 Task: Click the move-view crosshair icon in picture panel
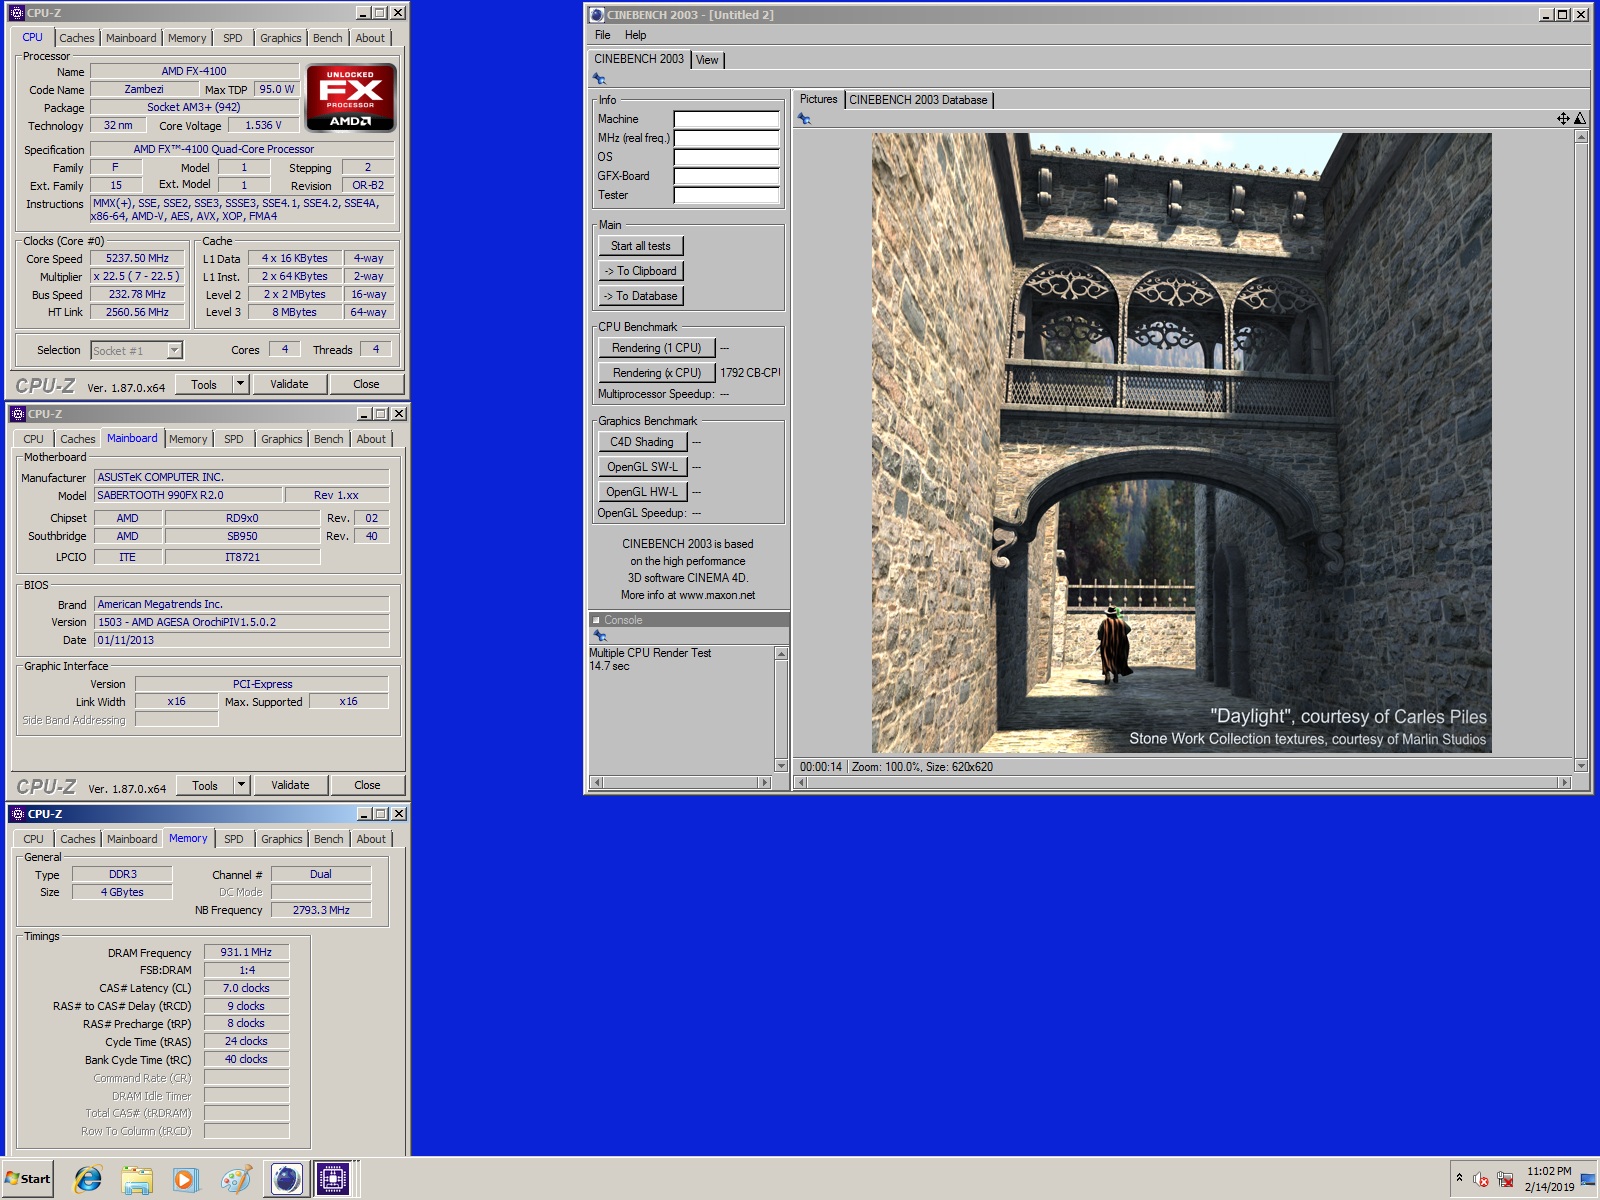pyautogui.click(x=1563, y=119)
